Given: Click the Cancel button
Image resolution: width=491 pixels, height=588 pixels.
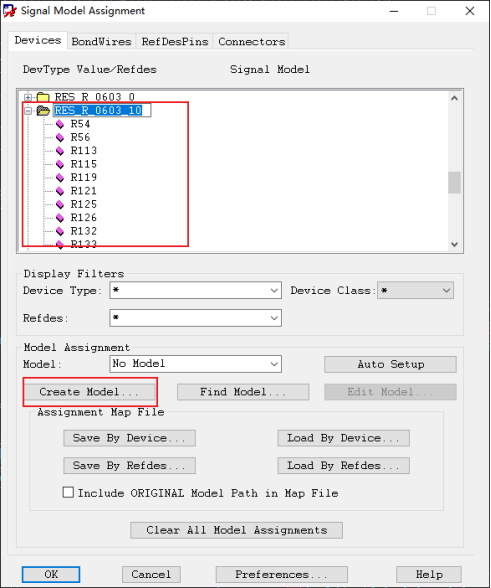Looking at the screenshot, I should point(151,574).
